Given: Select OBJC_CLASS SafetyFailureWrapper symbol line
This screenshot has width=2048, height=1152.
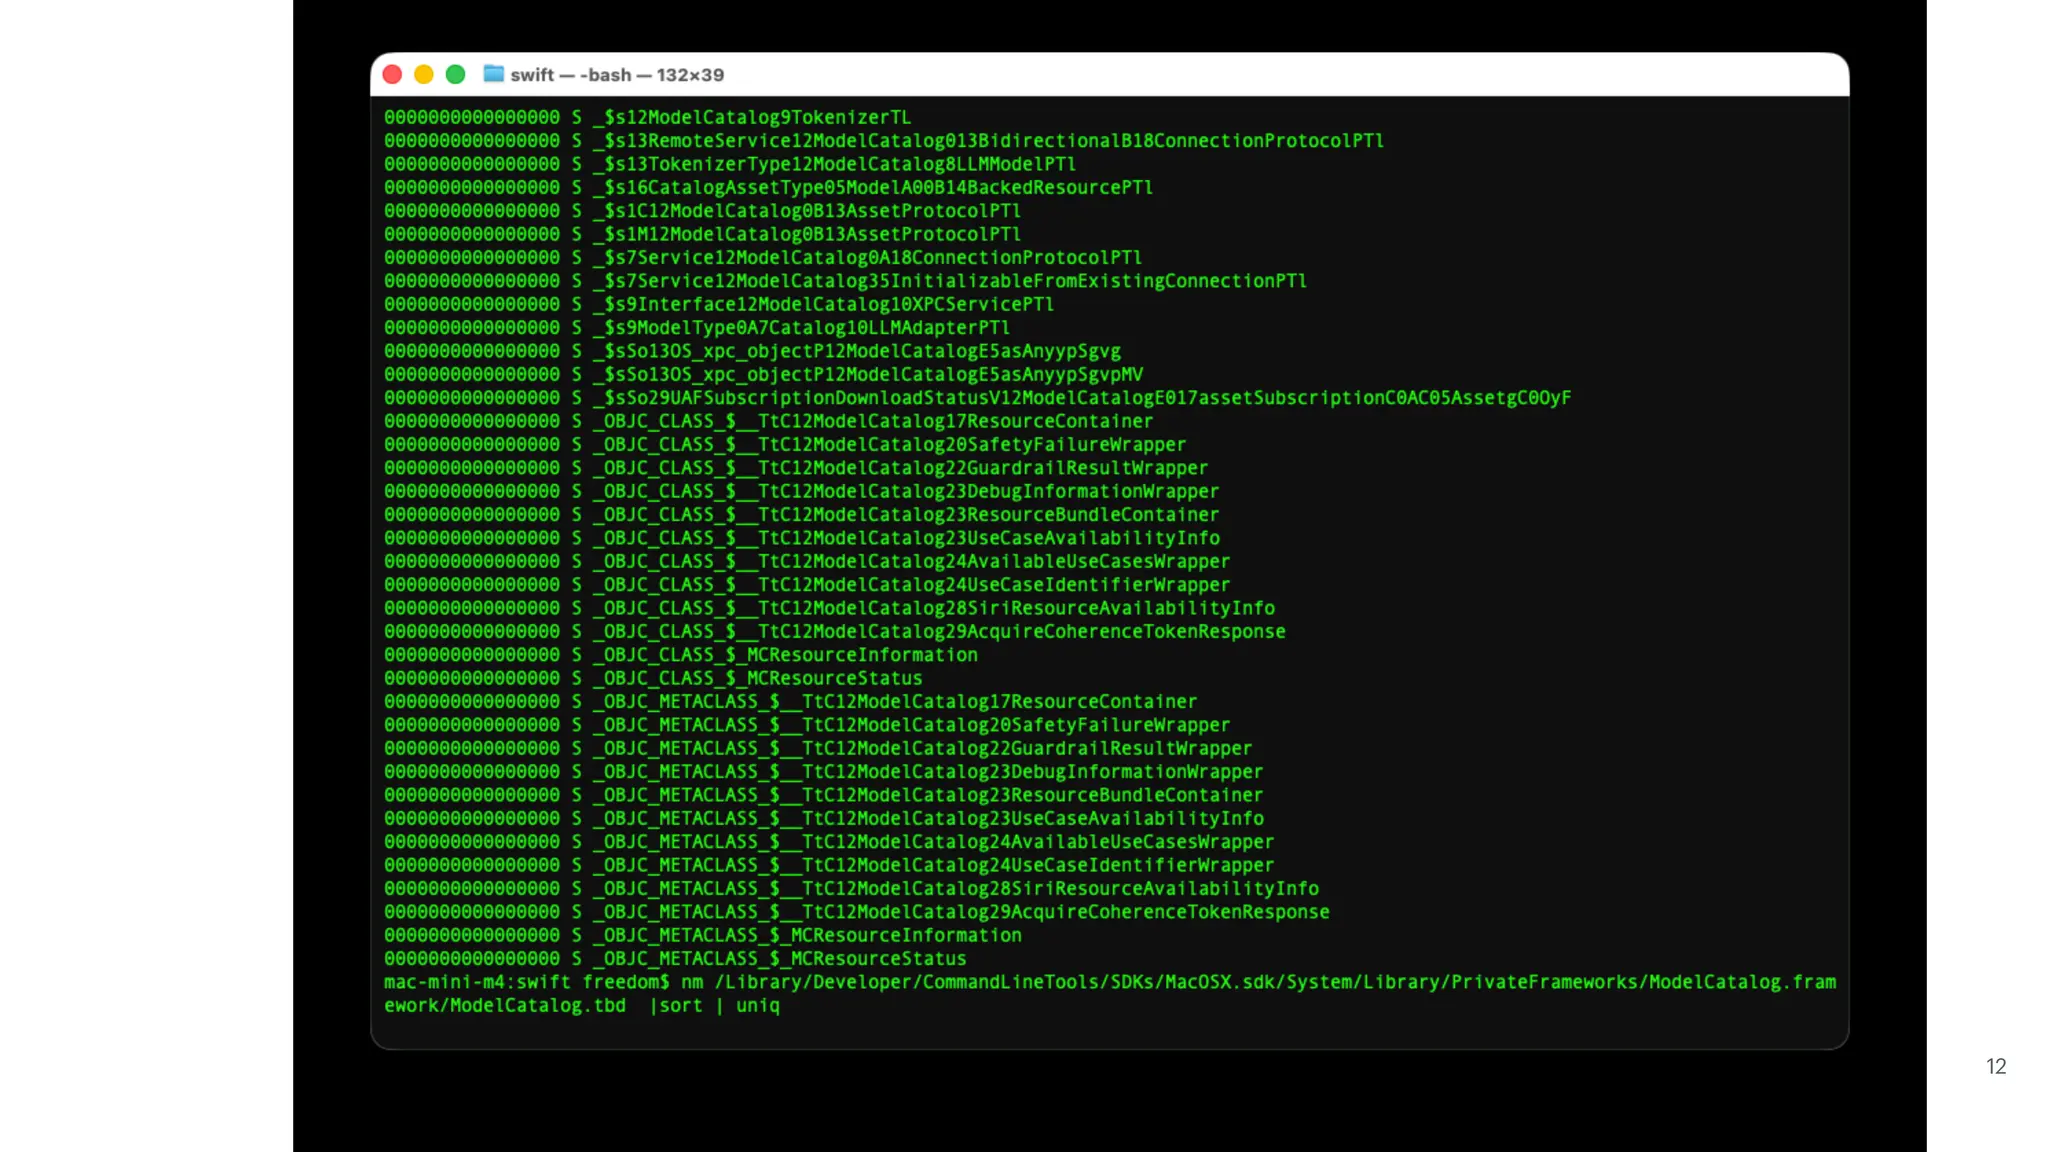Looking at the screenshot, I should point(889,445).
